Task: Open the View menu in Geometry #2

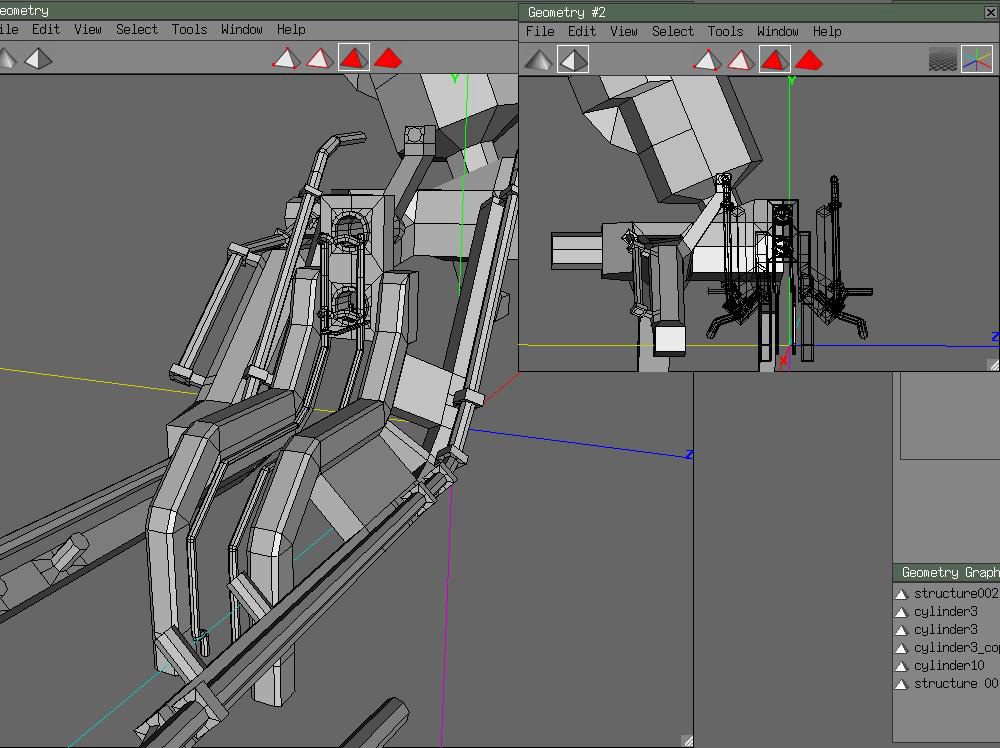Action: [623, 31]
